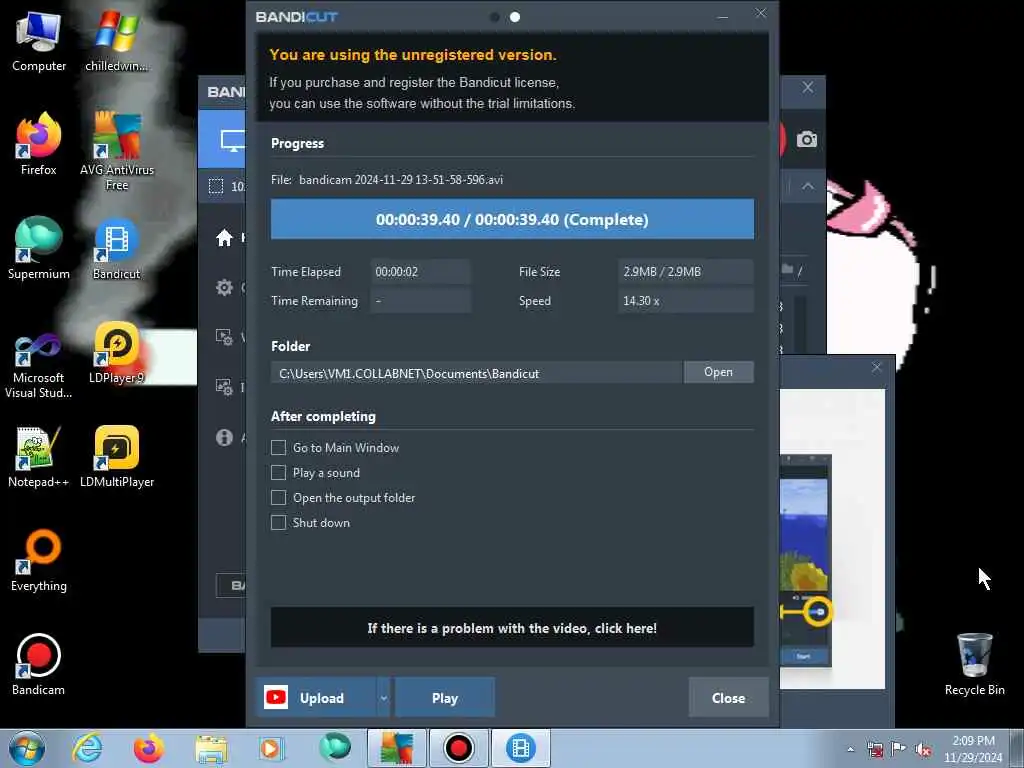Select the first page indicator dot
Image resolution: width=1024 pixels, height=768 pixels.
pos(495,17)
